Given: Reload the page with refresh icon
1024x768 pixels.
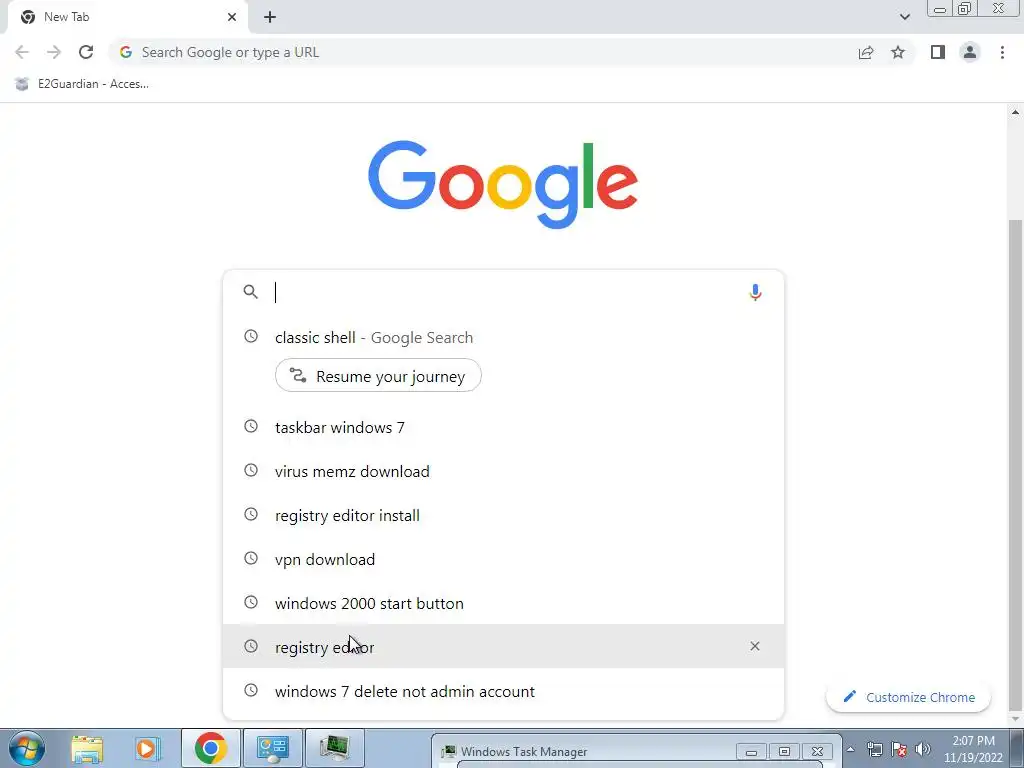Looking at the screenshot, I should (x=86, y=52).
